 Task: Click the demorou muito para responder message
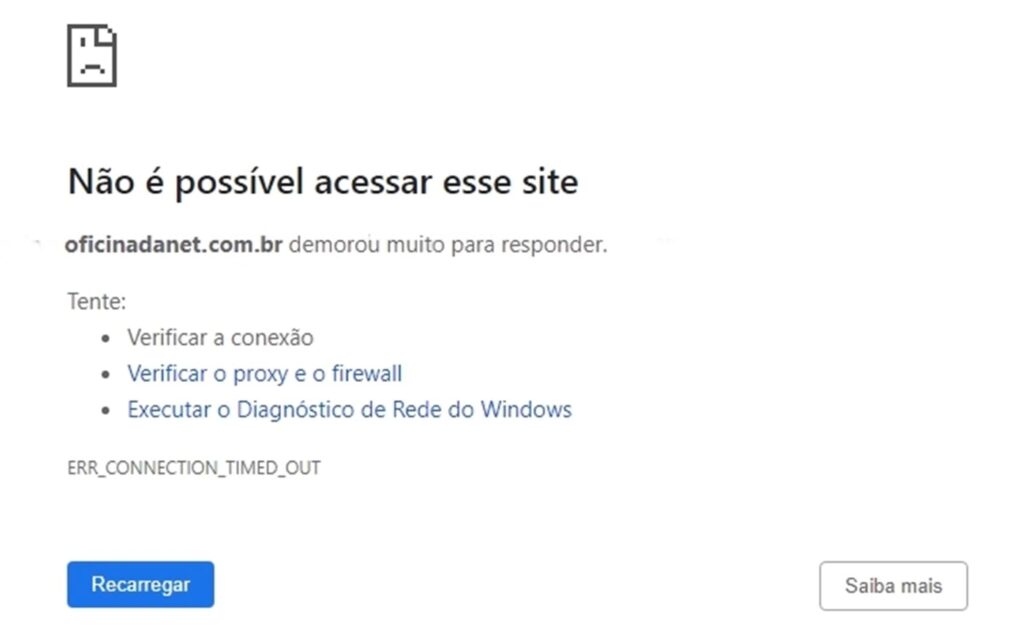pos(448,245)
